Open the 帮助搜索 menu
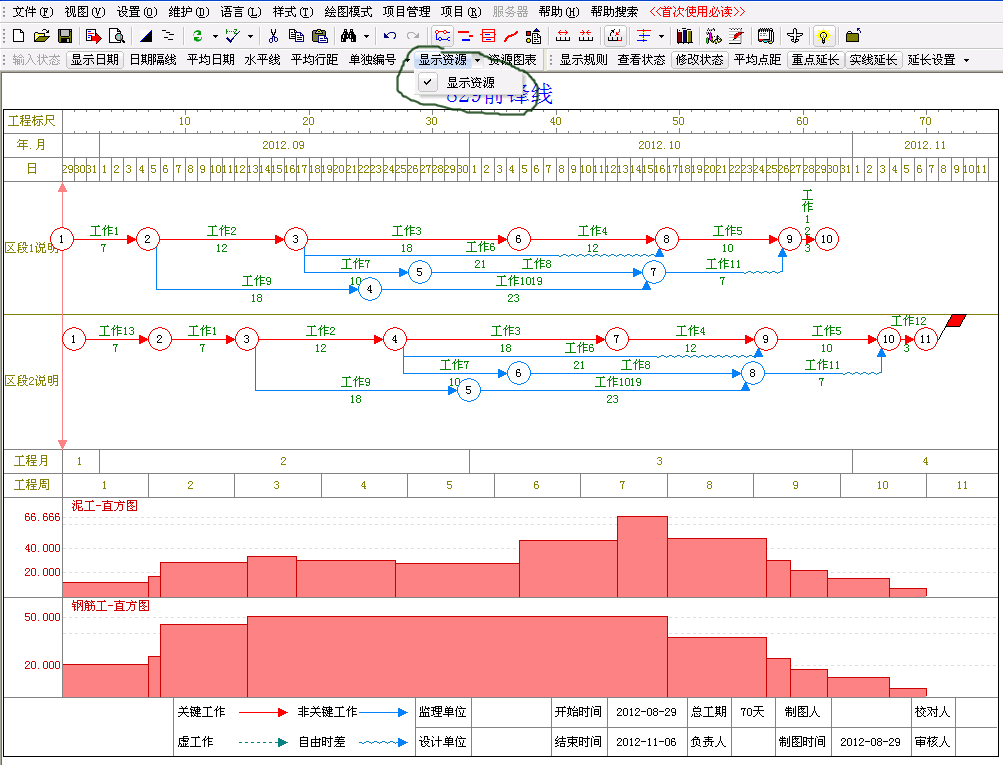Image resolution: width=1003 pixels, height=765 pixels. coord(615,12)
